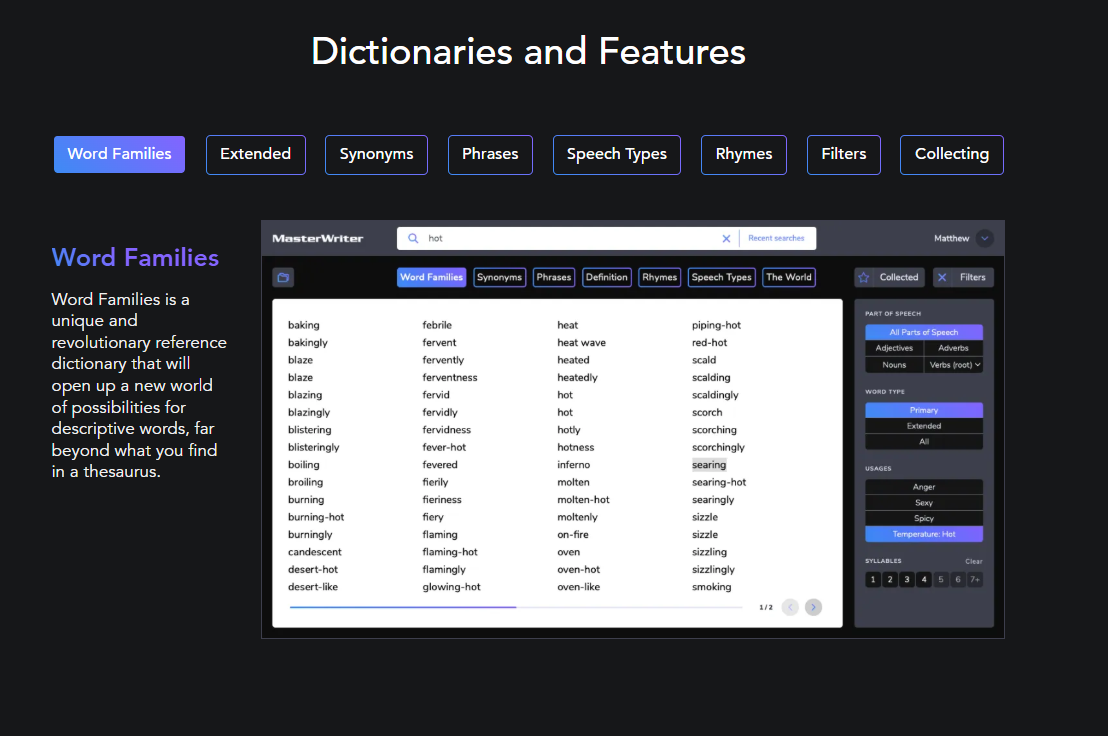Select the Speech Types feature tab
Image resolution: width=1108 pixels, height=736 pixels.
[x=617, y=154]
